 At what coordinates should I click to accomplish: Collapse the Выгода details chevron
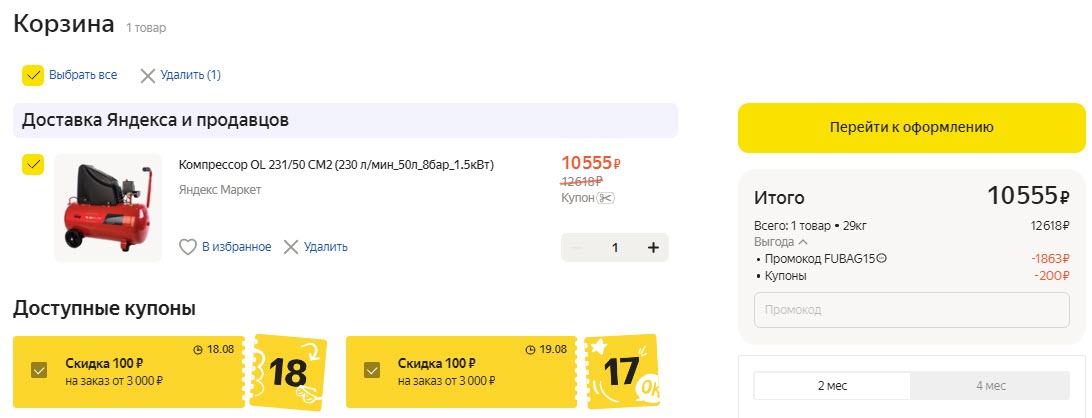pyautogui.click(x=803, y=242)
